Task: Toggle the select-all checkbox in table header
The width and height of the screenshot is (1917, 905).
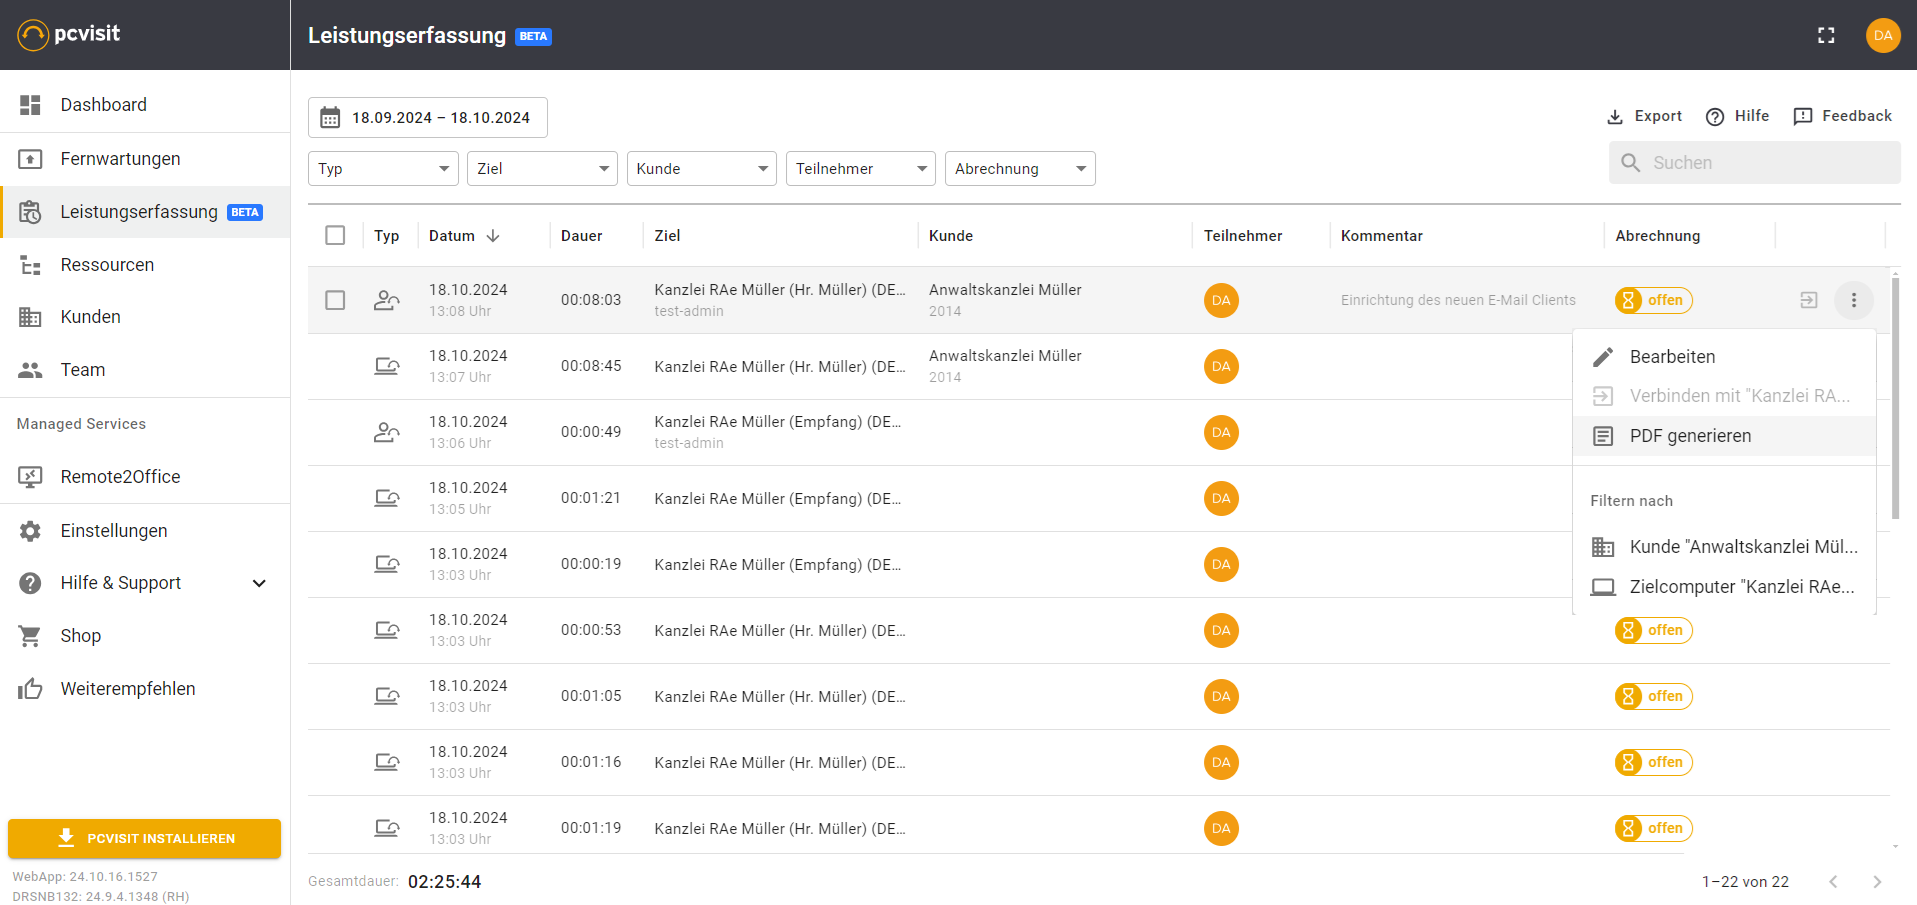Action: pos(335,235)
